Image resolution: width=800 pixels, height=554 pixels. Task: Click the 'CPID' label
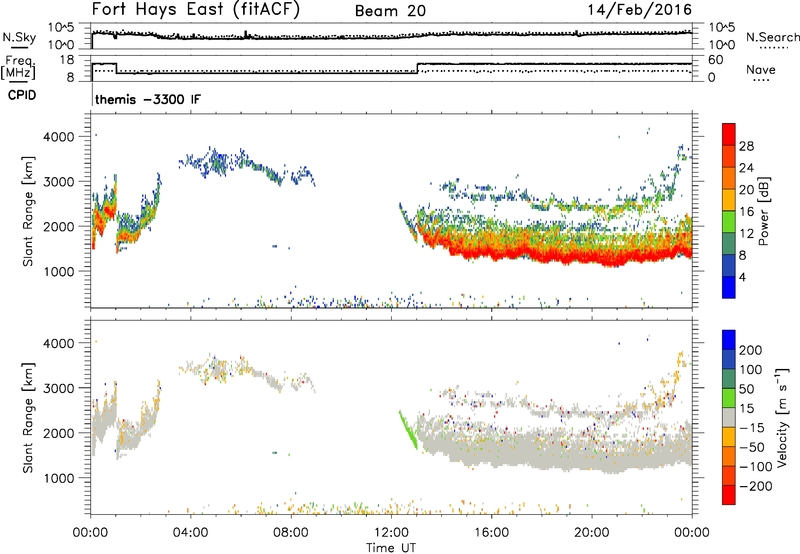tap(22, 95)
